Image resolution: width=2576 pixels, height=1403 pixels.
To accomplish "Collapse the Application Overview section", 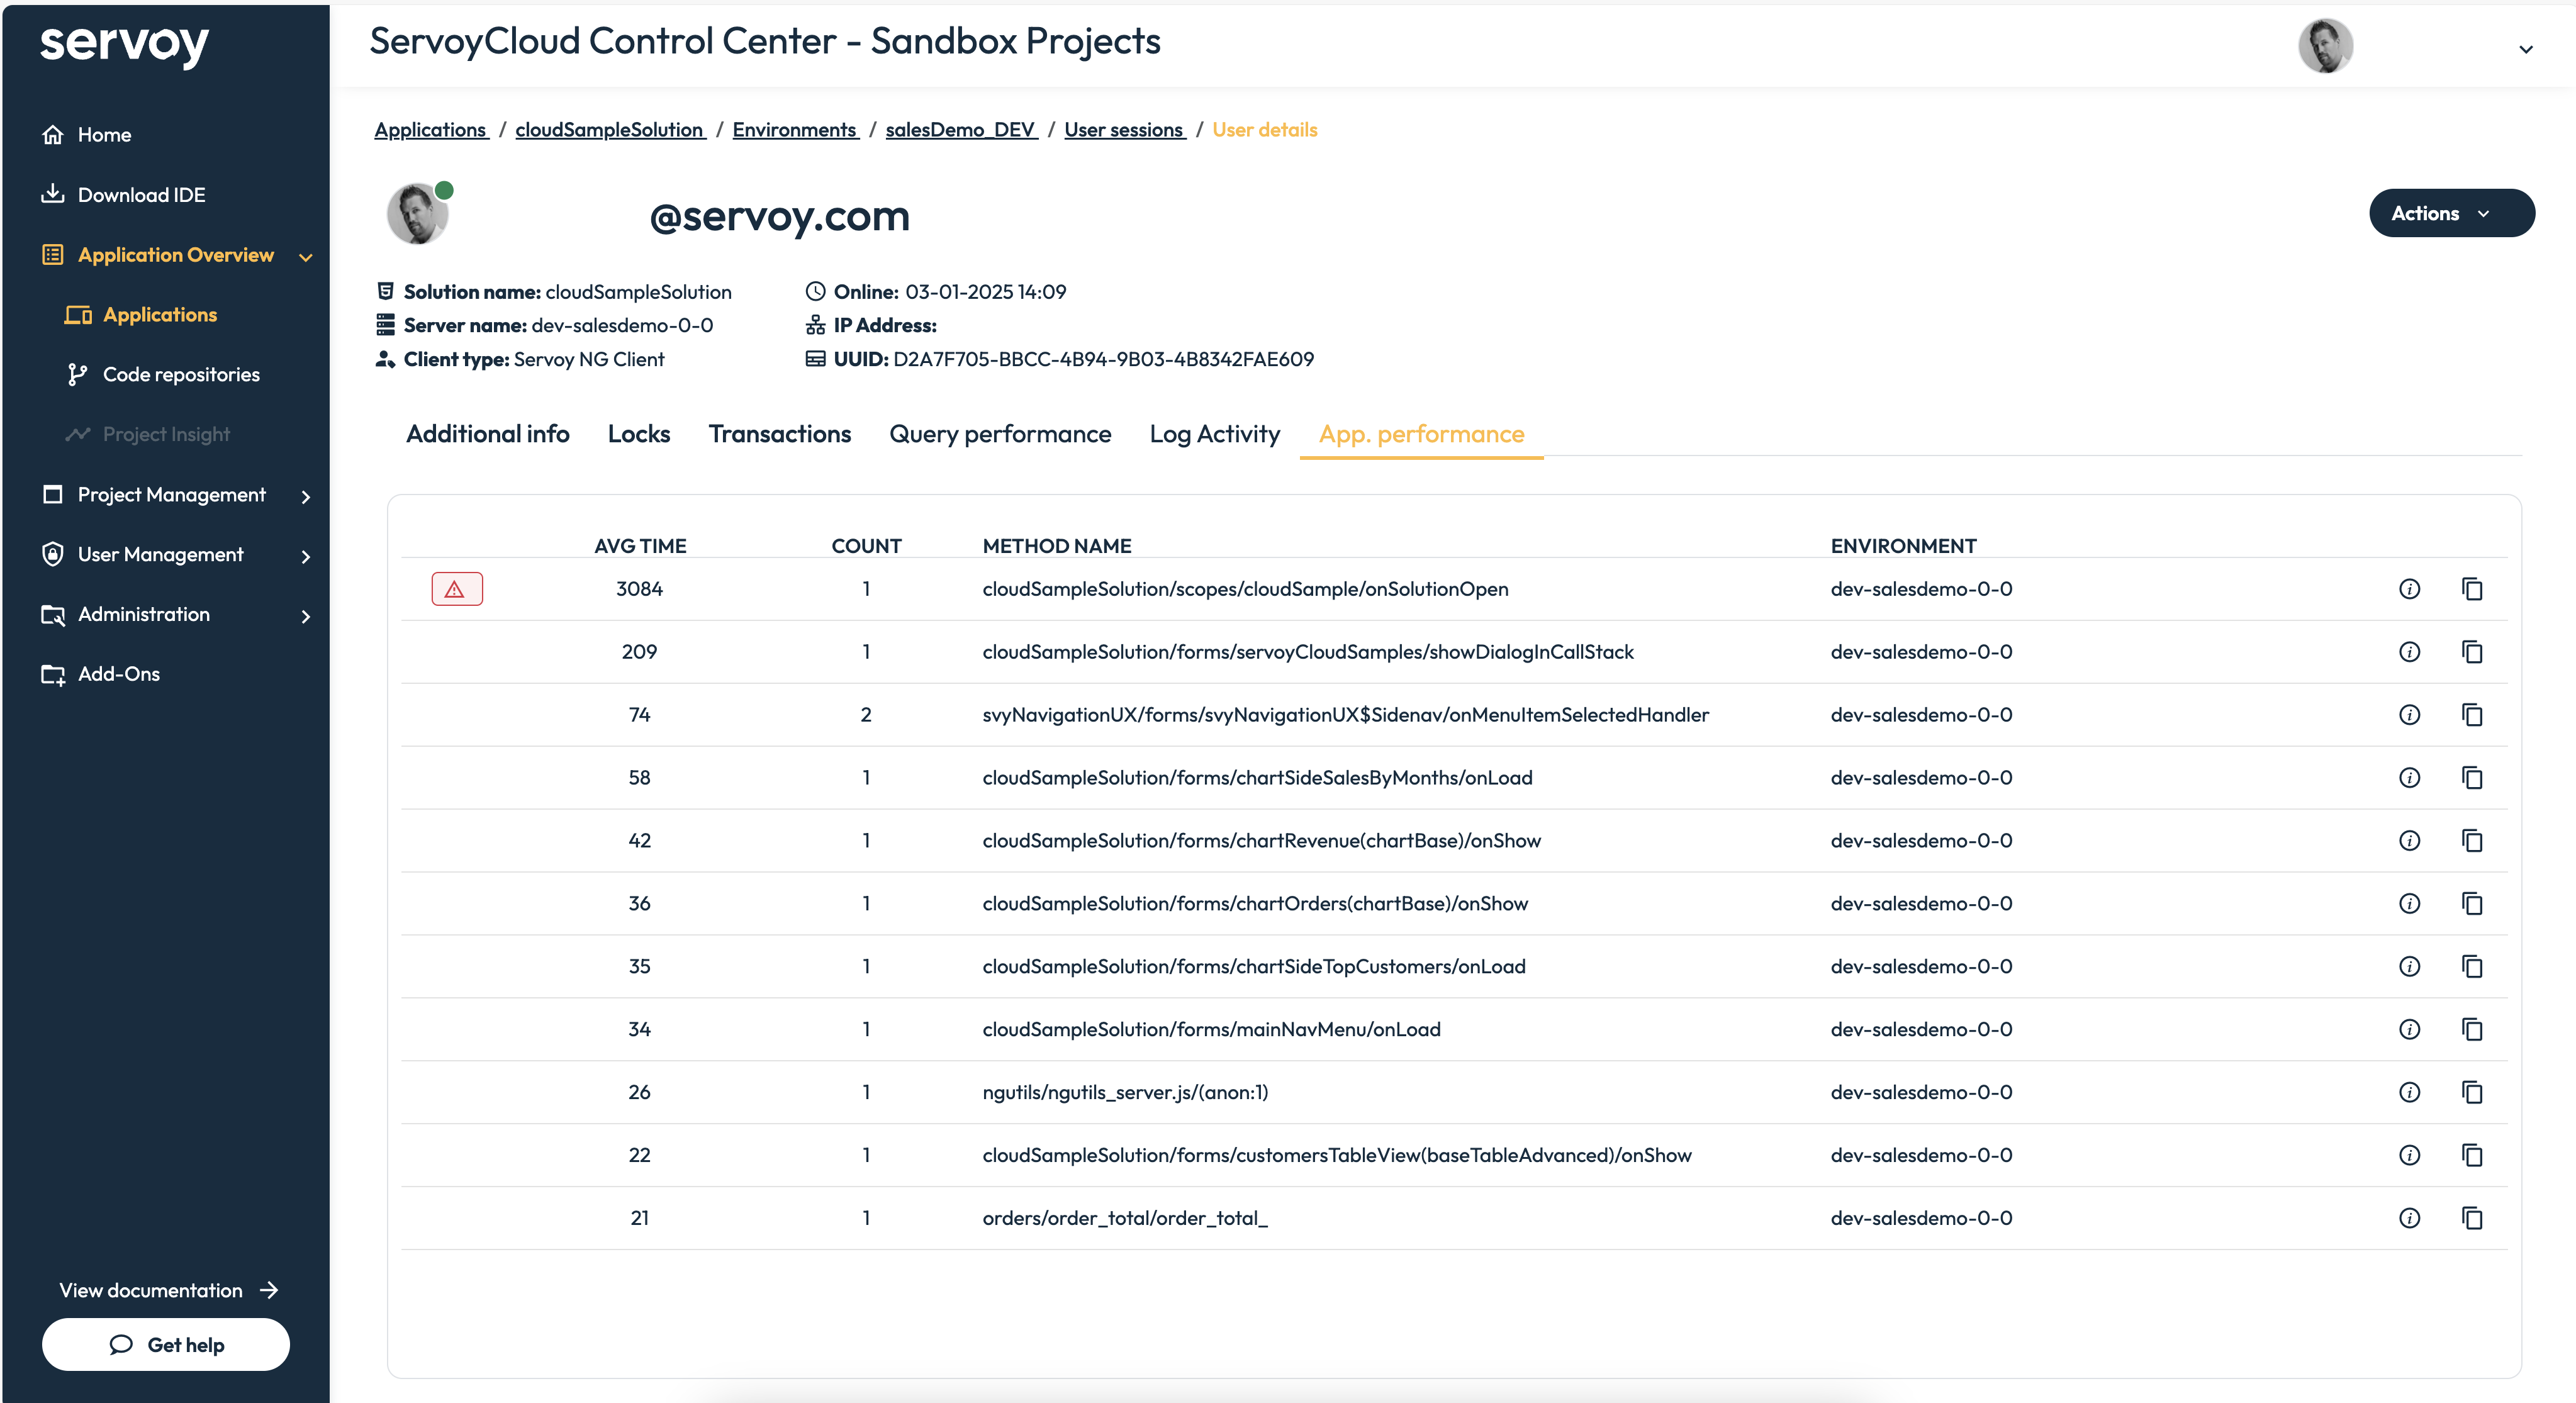I will (x=306, y=257).
